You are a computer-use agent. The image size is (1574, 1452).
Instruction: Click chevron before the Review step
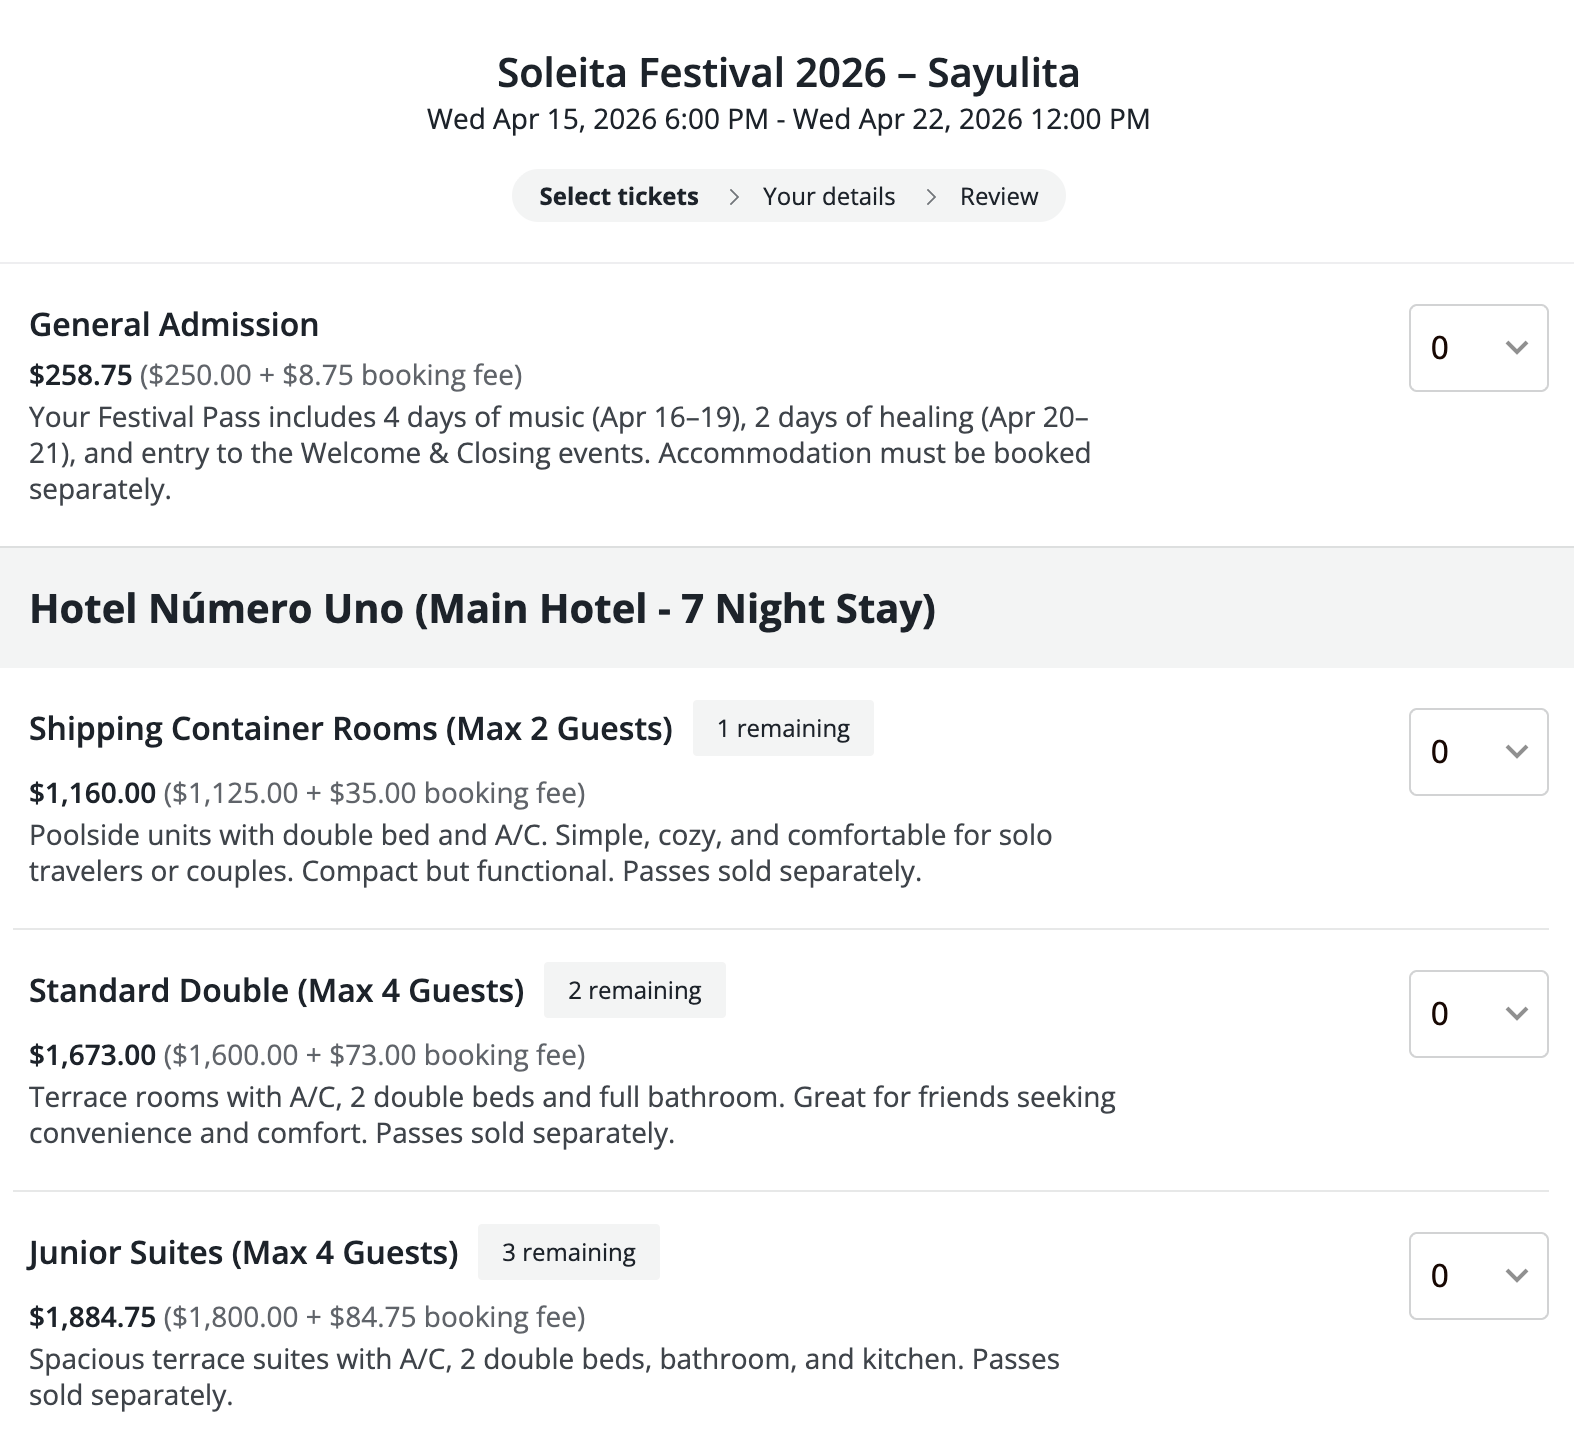[x=931, y=197]
